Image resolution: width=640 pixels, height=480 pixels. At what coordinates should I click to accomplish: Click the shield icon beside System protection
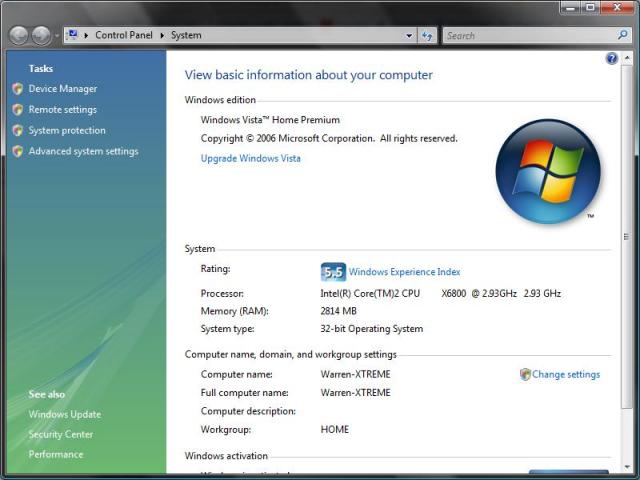18,130
